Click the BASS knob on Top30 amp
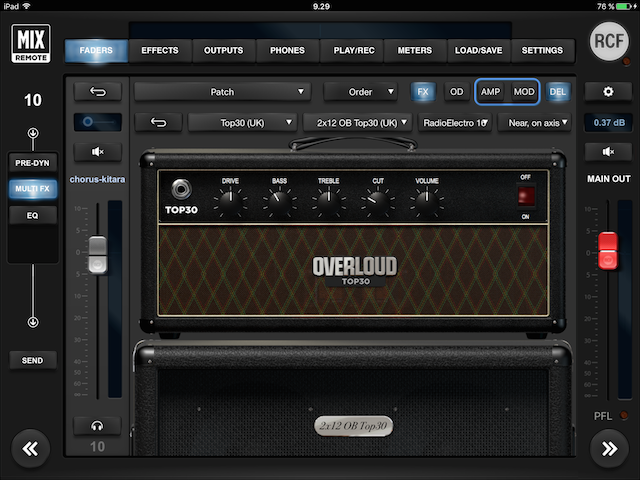 280,200
